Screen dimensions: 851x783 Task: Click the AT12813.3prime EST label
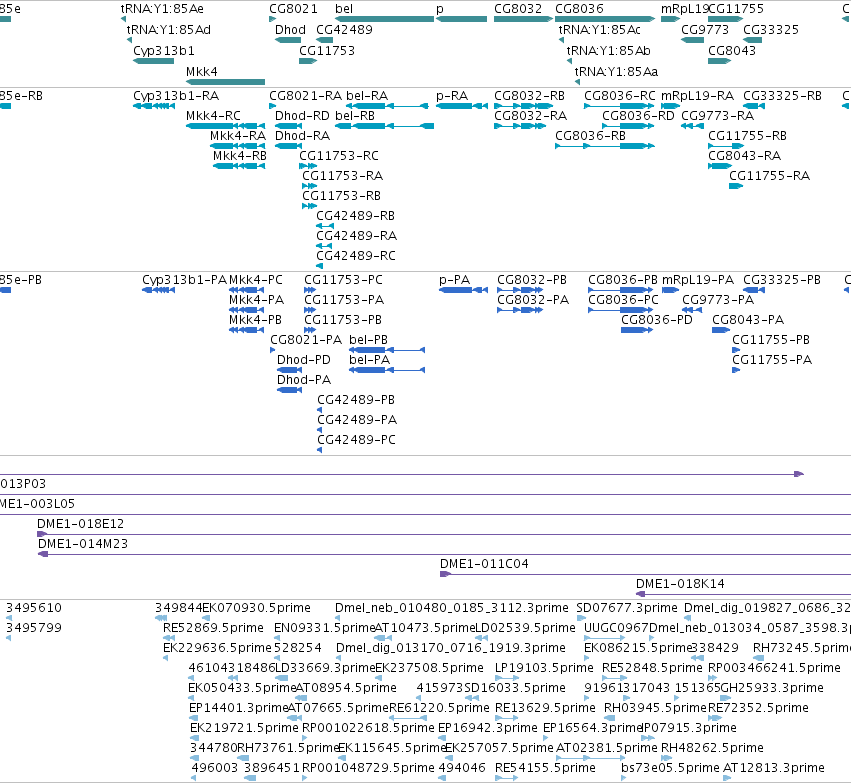[774, 768]
